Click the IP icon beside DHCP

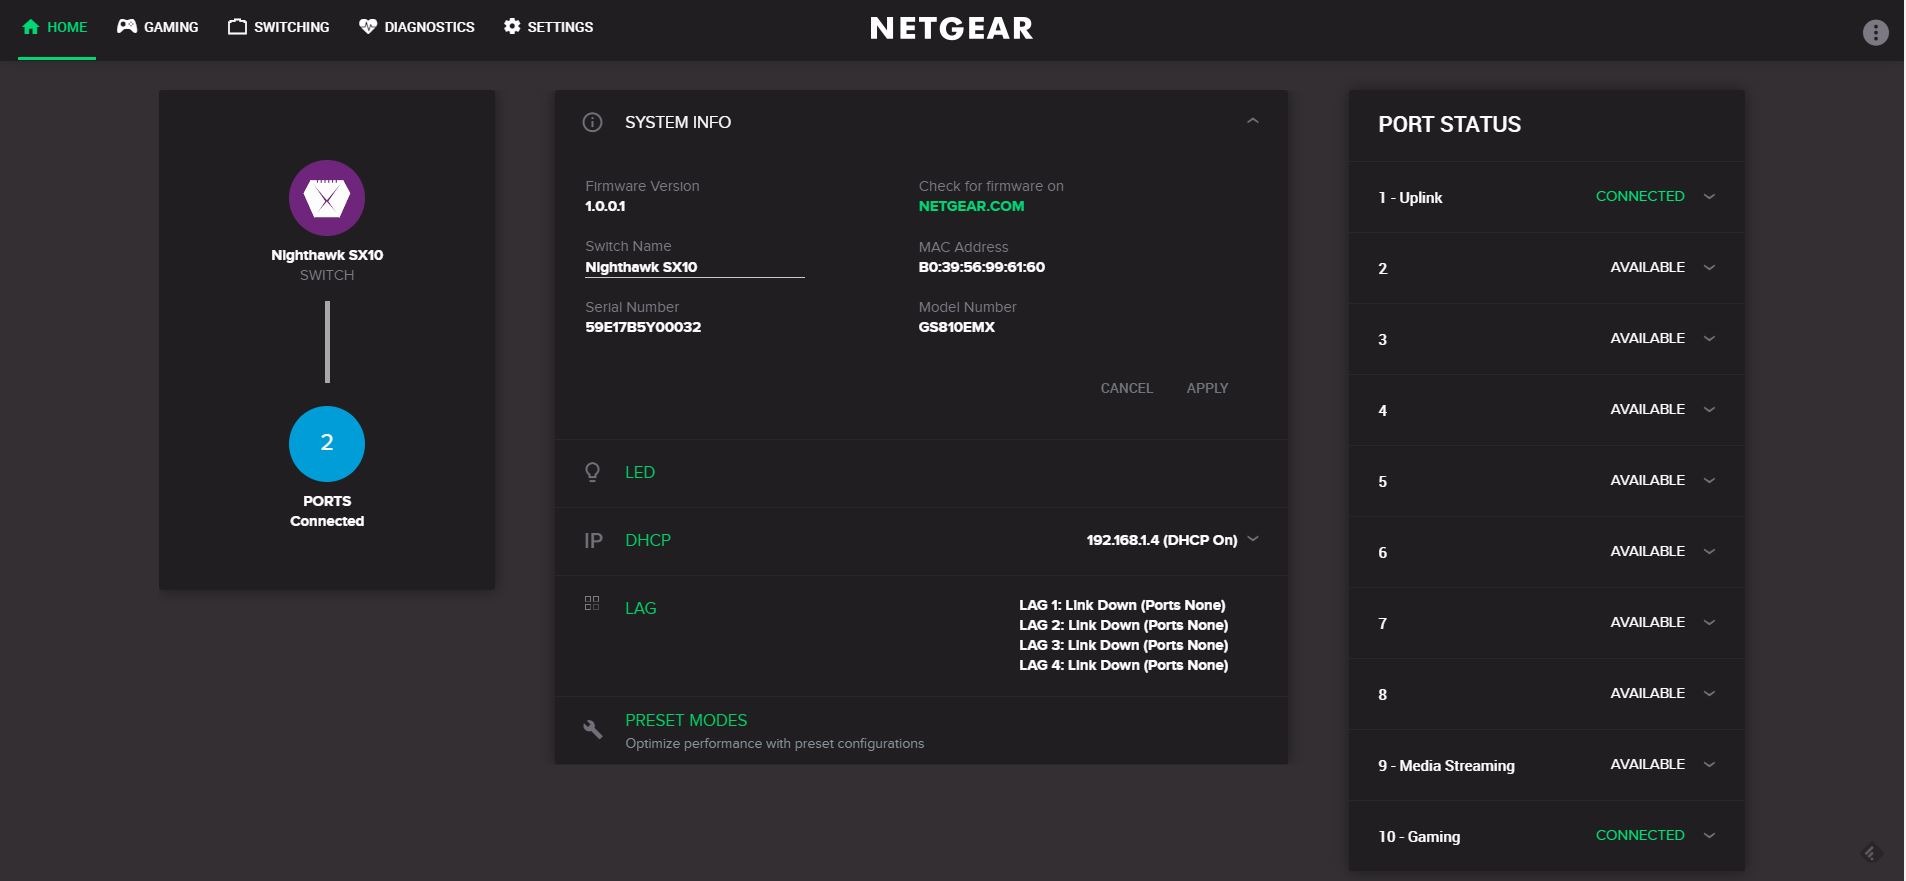coord(593,541)
